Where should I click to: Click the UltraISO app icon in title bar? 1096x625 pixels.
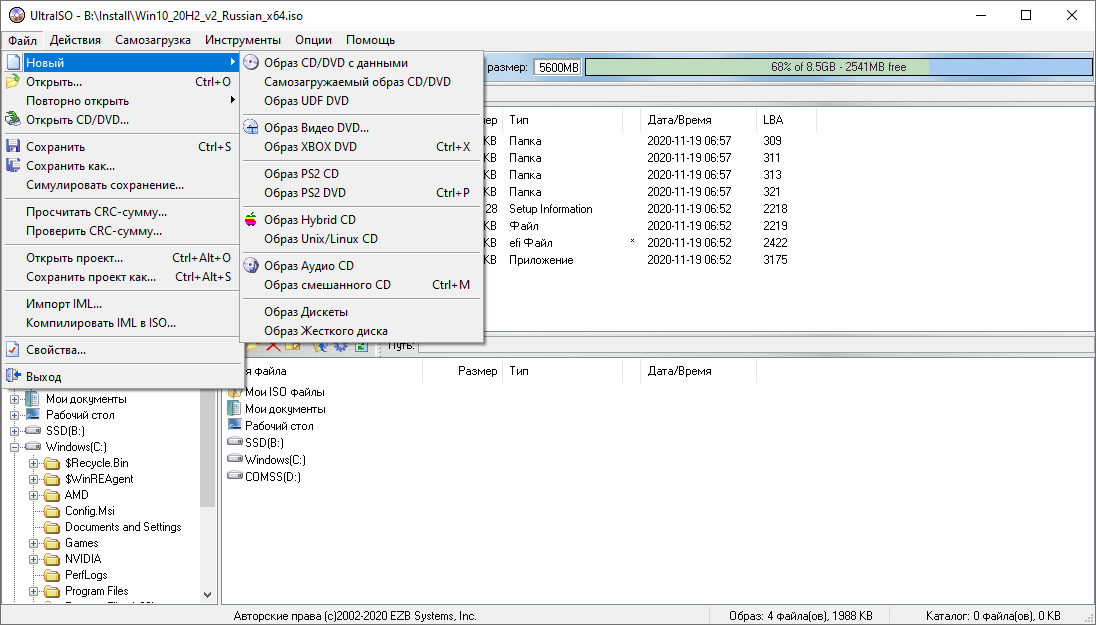click(x=17, y=15)
